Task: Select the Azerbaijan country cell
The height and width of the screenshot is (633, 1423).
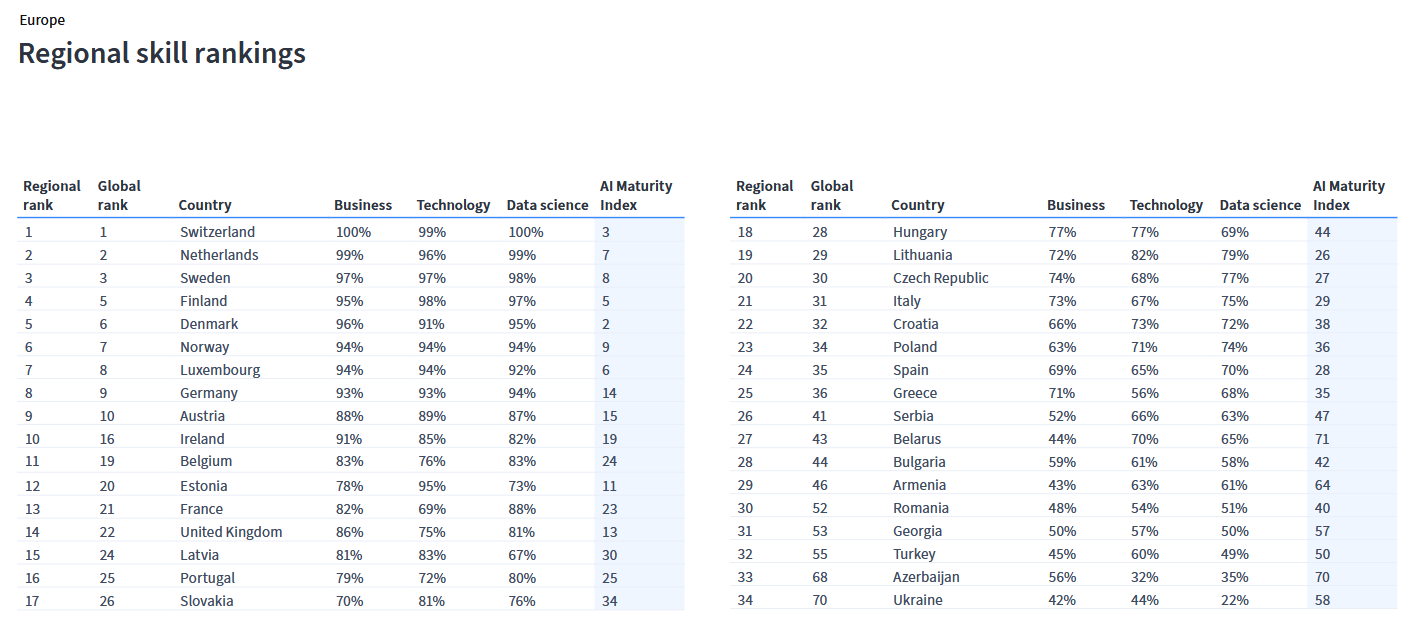Action: 926,577
